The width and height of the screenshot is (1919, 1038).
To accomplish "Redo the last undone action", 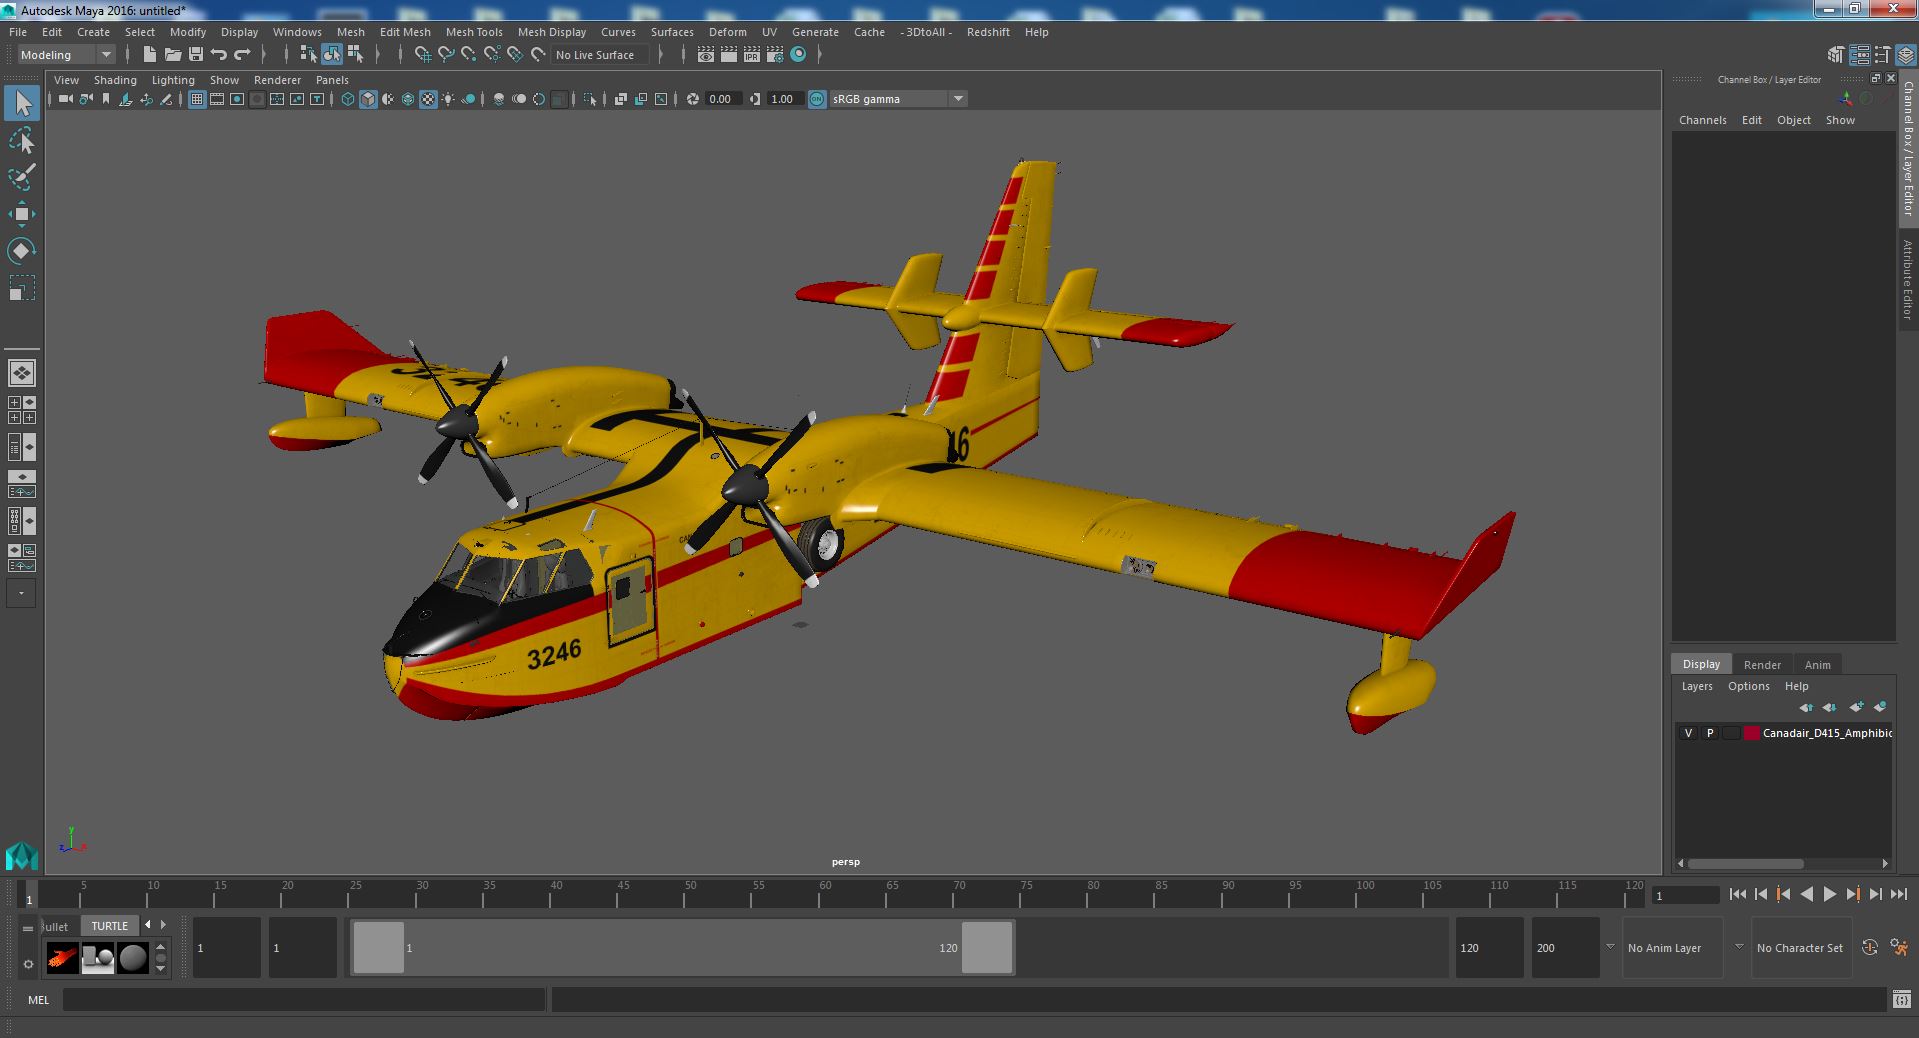I will (x=242, y=55).
